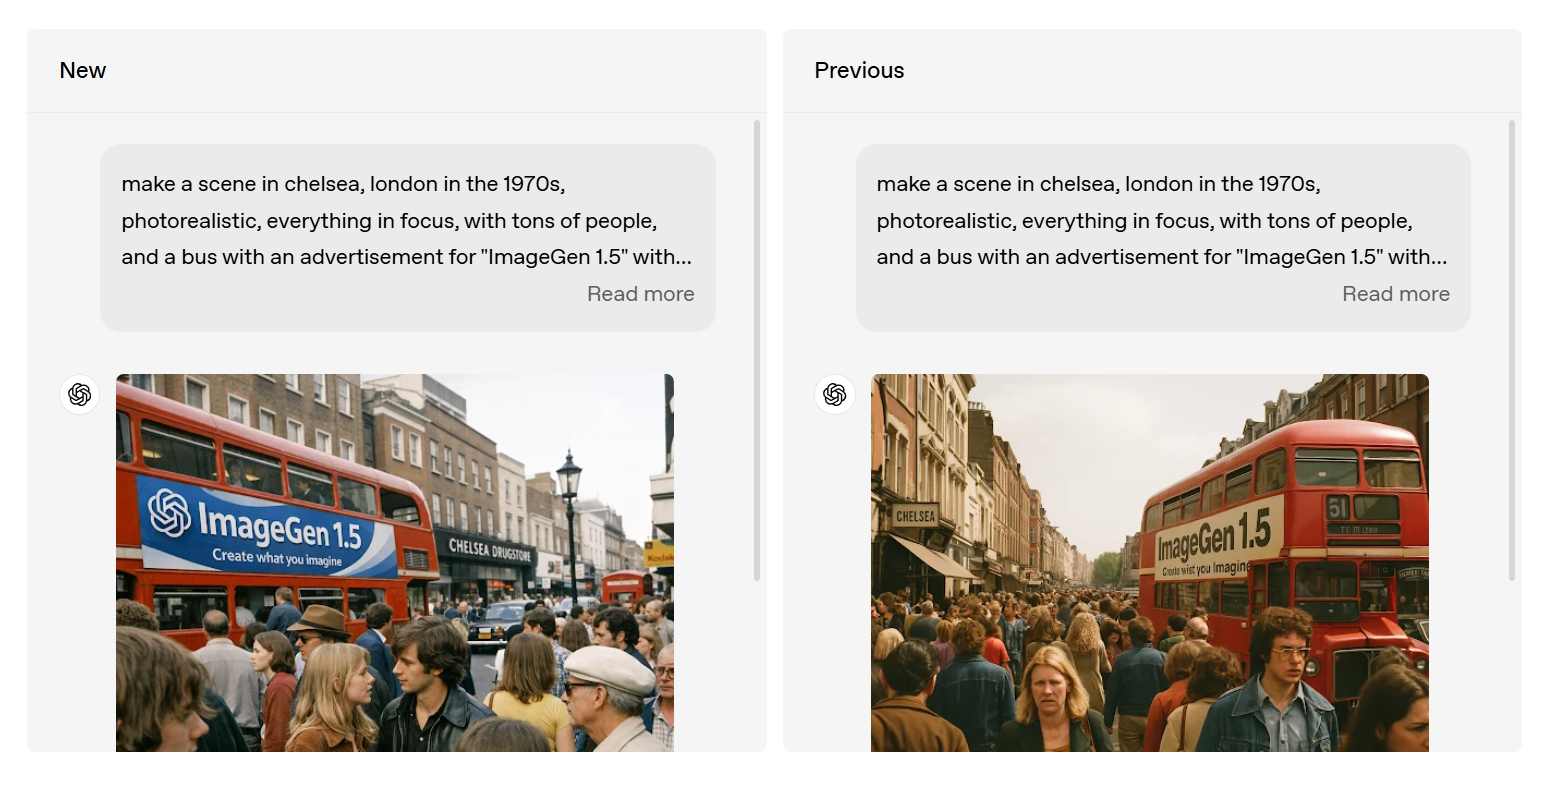The image size is (1560, 794).
Task: Click the ImageGen 1.5 banner on Previous bus
Action: coord(1217,542)
